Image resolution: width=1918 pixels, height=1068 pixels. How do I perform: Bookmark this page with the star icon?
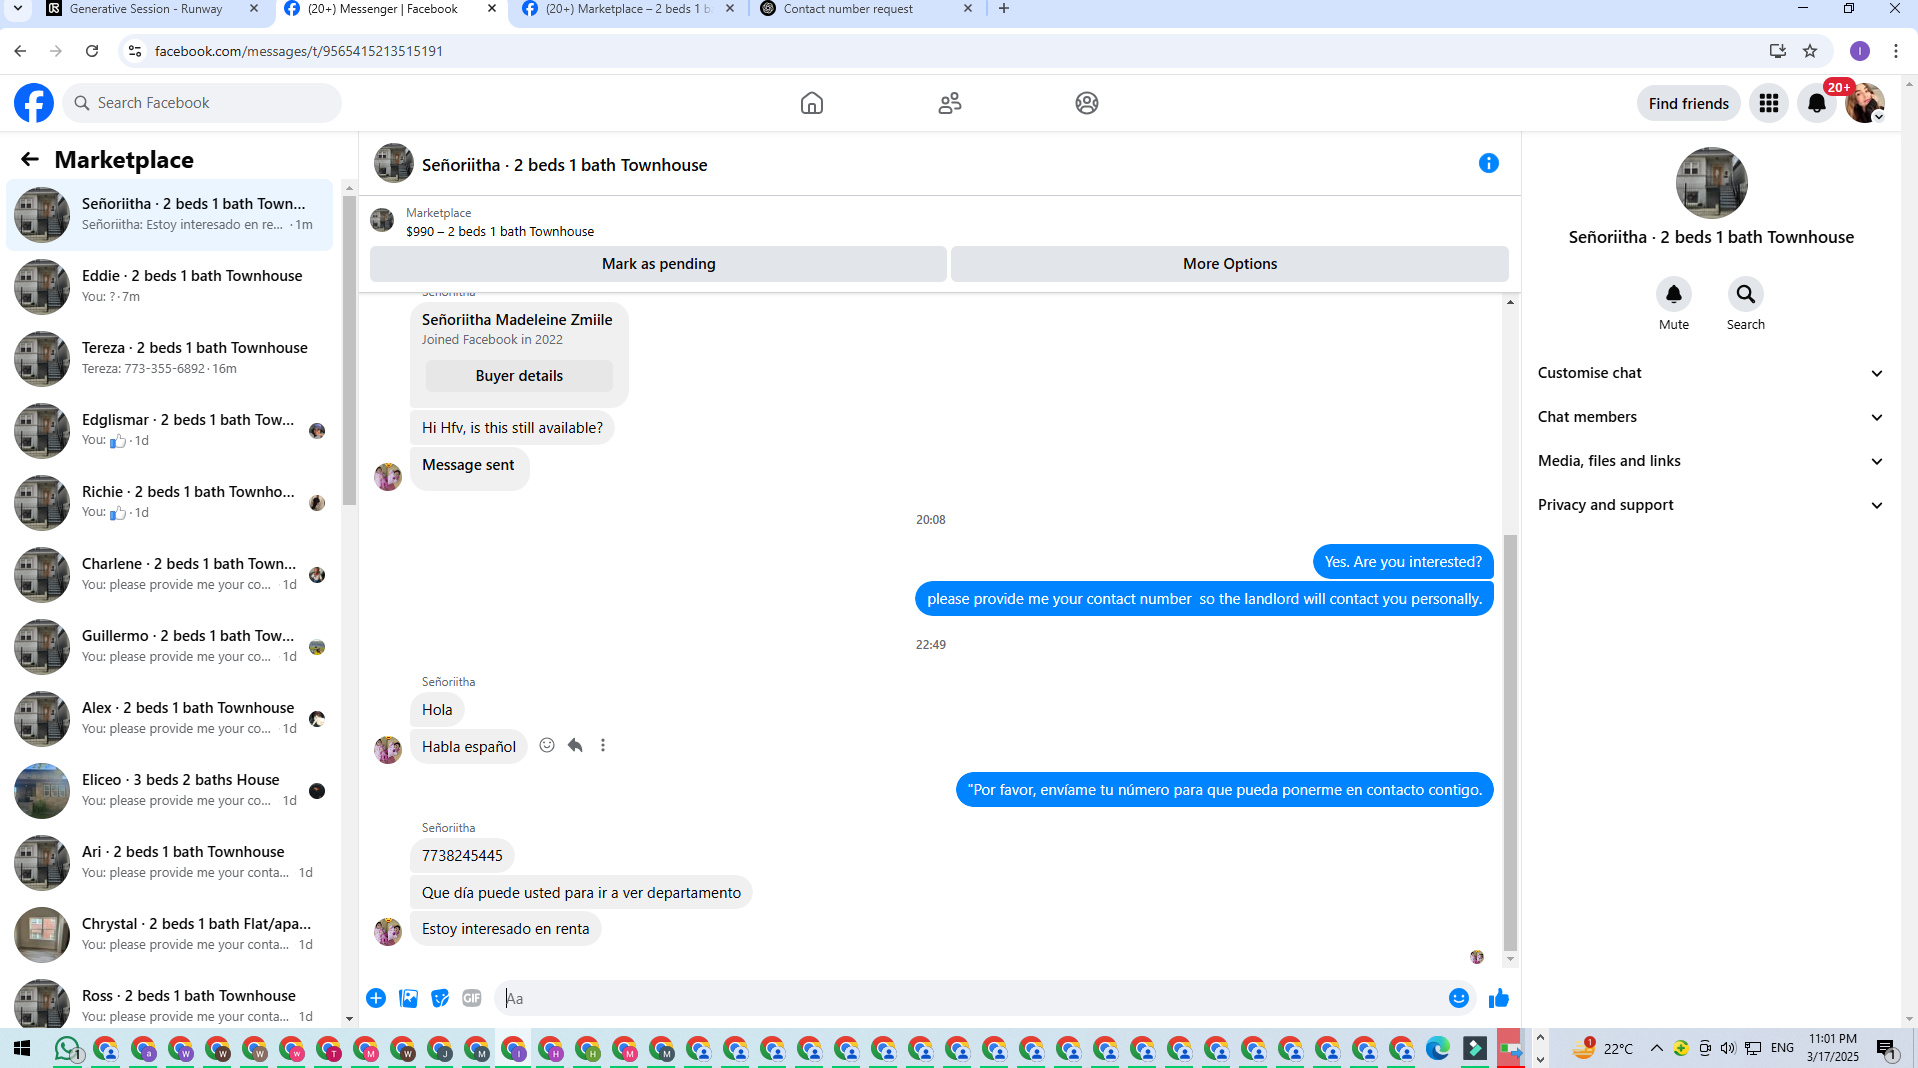tap(1810, 51)
